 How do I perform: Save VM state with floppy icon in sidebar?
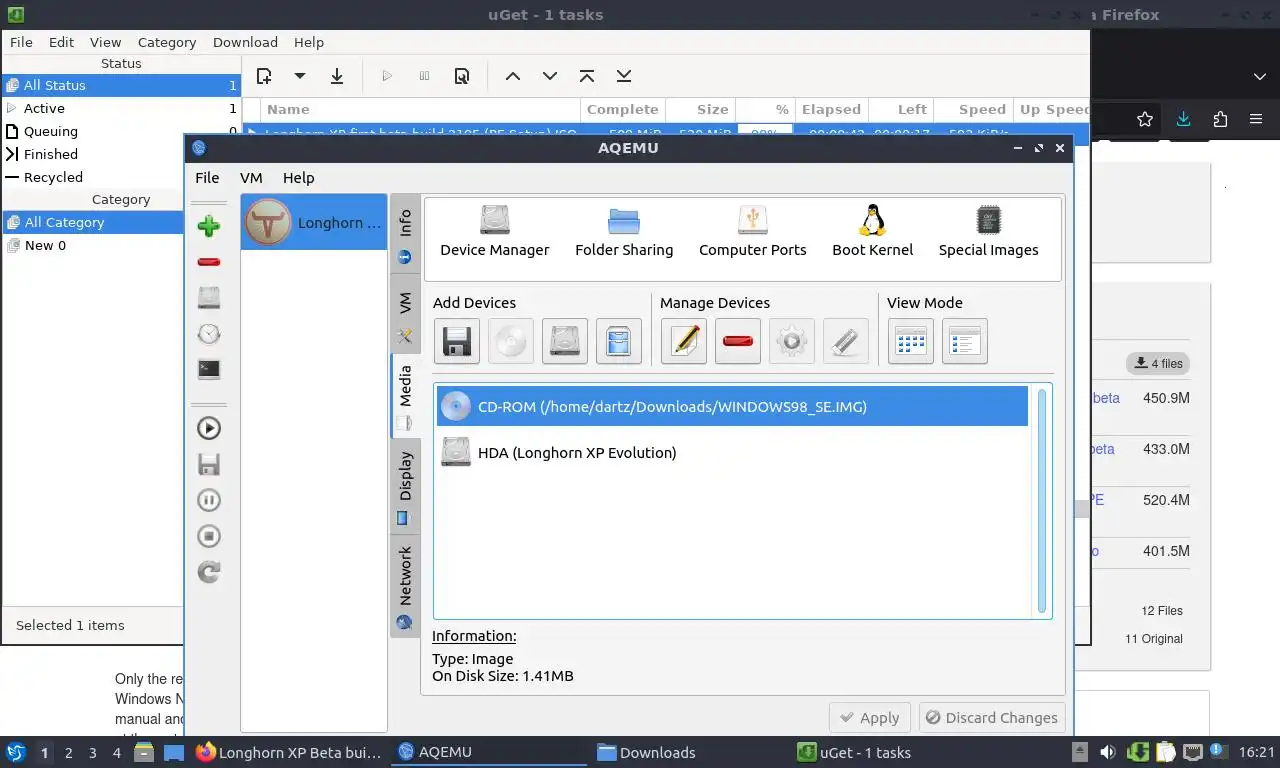pos(209,464)
